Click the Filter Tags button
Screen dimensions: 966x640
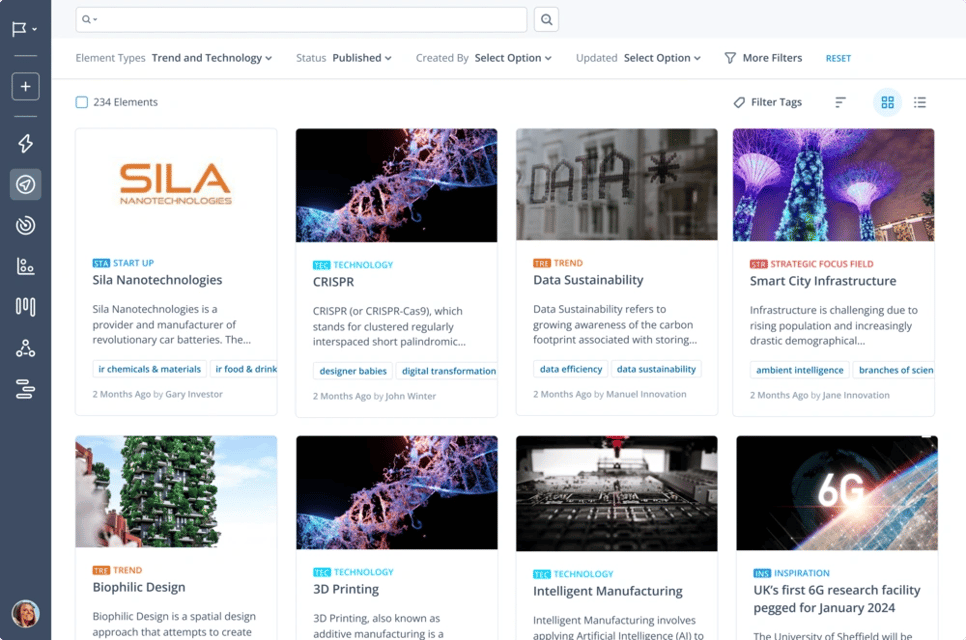pyautogui.click(x=768, y=102)
